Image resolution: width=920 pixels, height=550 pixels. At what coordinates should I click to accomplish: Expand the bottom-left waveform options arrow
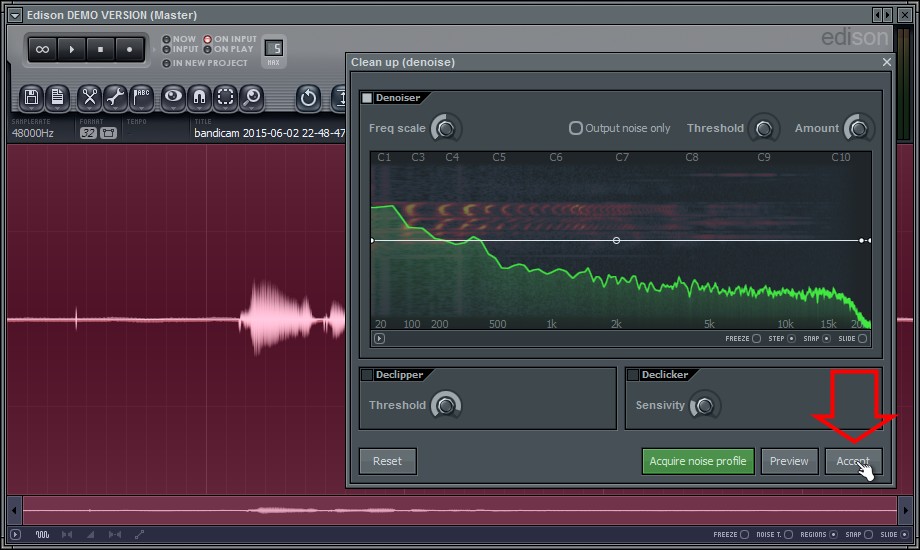click(14, 535)
